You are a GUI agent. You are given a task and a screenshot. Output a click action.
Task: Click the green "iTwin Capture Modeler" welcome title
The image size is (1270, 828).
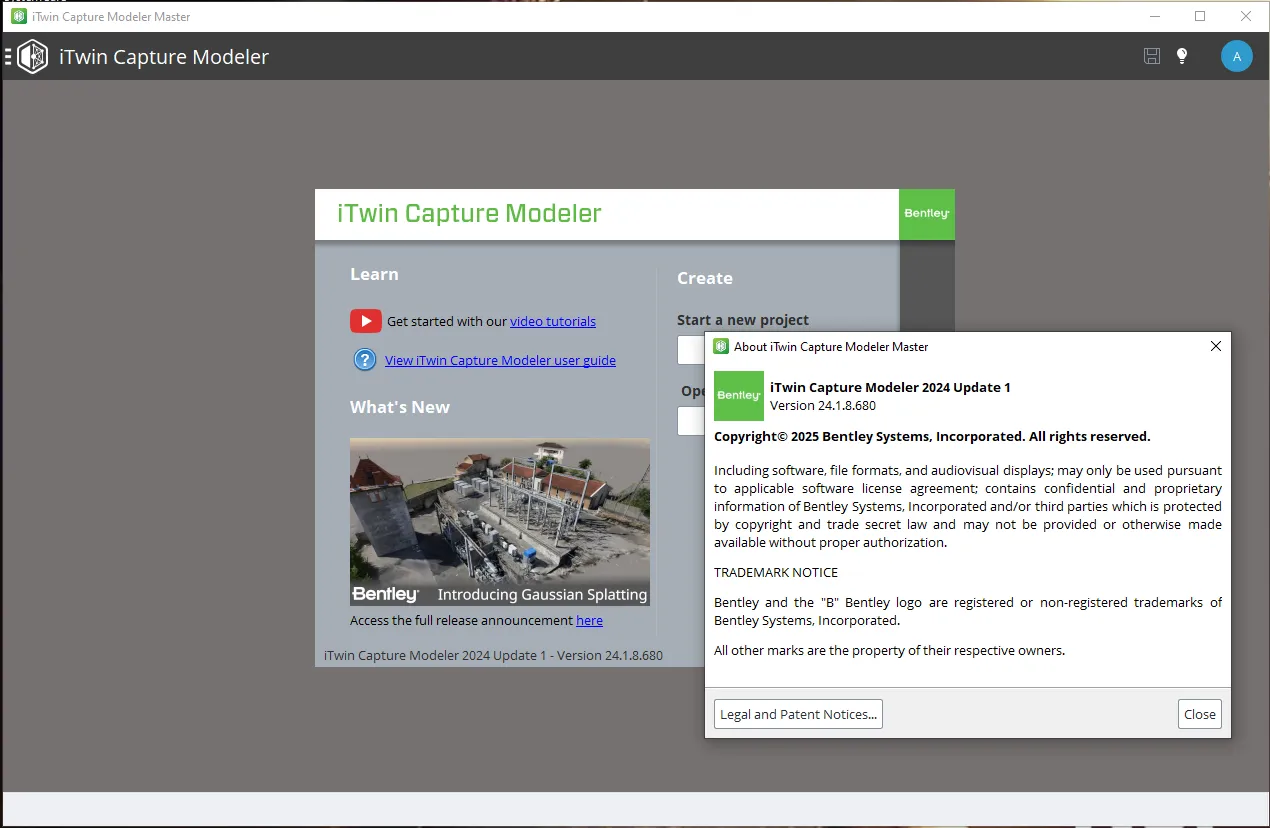pyautogui.click(x=469, y=213)
